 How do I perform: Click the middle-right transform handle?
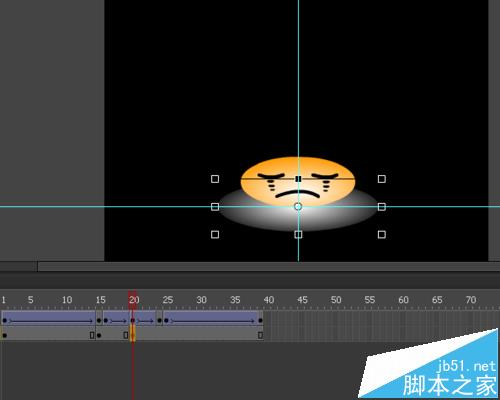tap(382, 207)
